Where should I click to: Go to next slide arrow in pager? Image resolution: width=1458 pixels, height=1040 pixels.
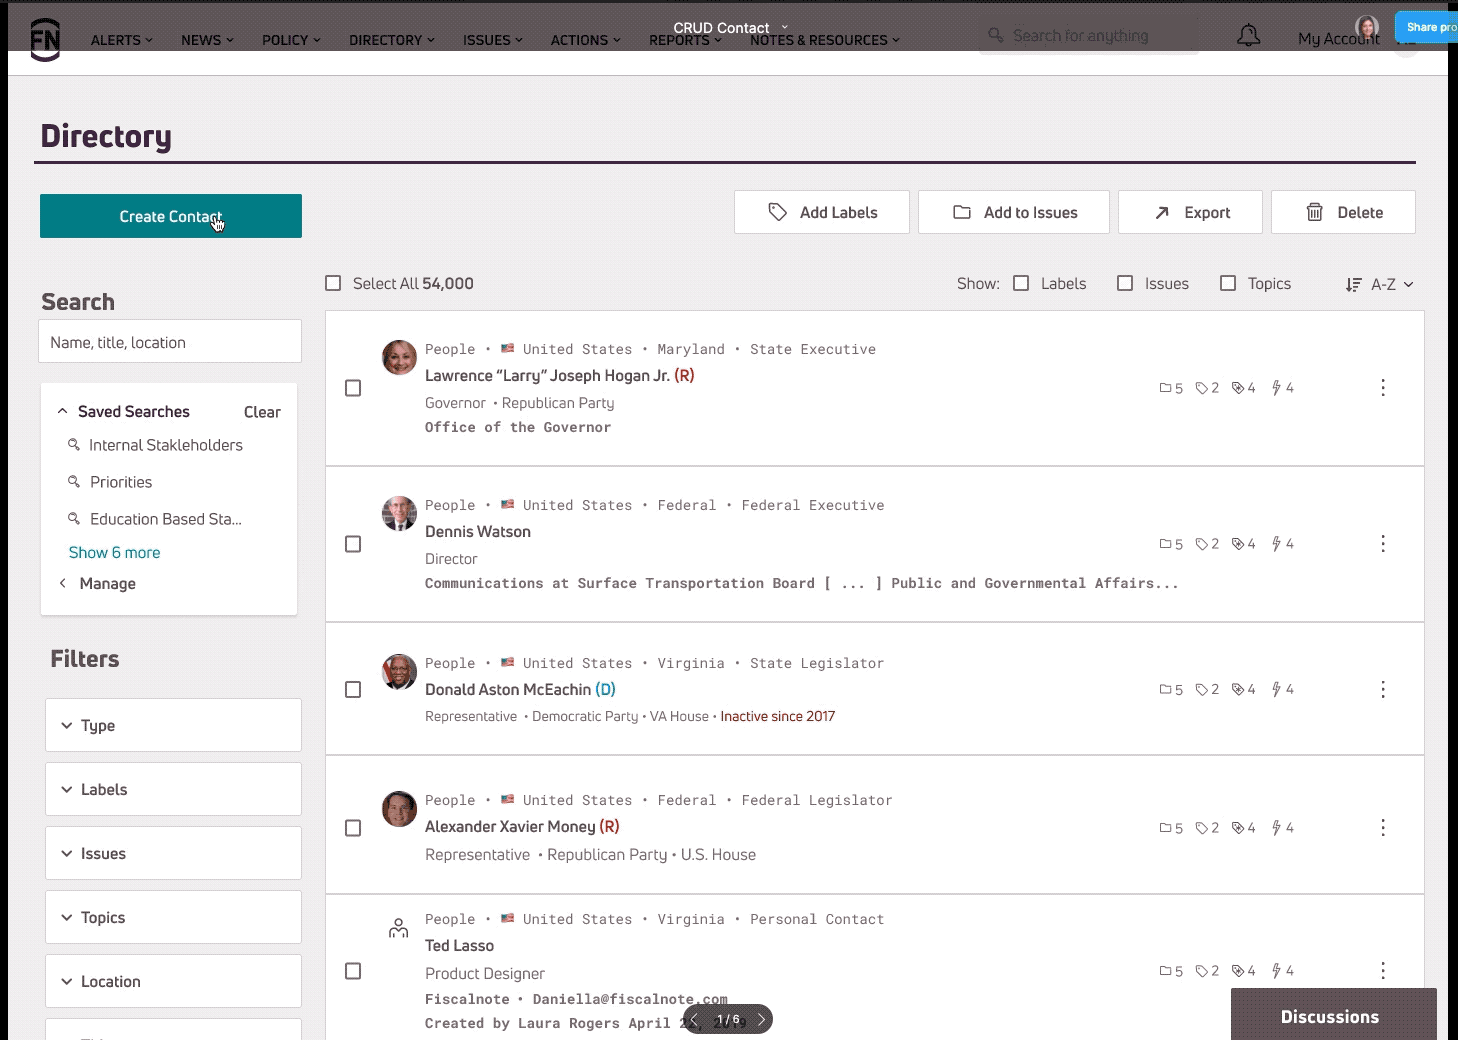click(x=761, y=1020)
